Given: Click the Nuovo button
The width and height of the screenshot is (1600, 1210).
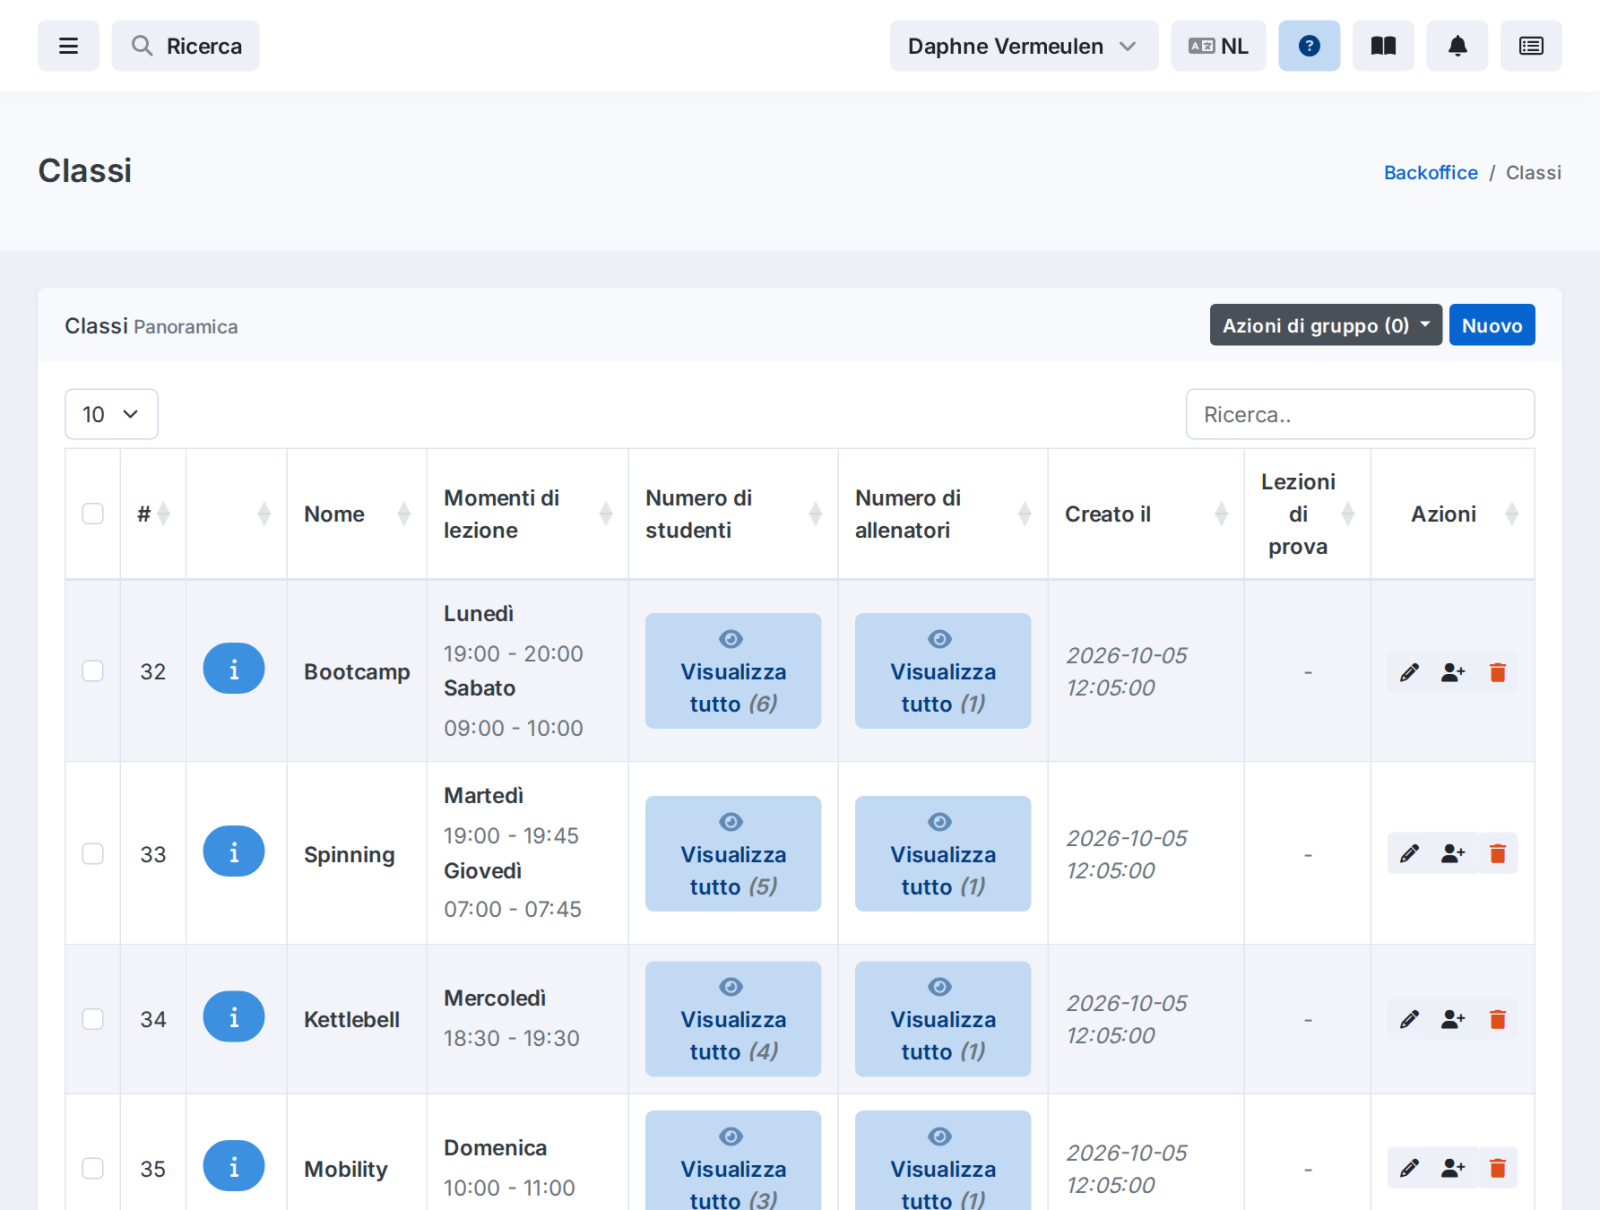Looking at the screenshot, I should click(1492, 325).
